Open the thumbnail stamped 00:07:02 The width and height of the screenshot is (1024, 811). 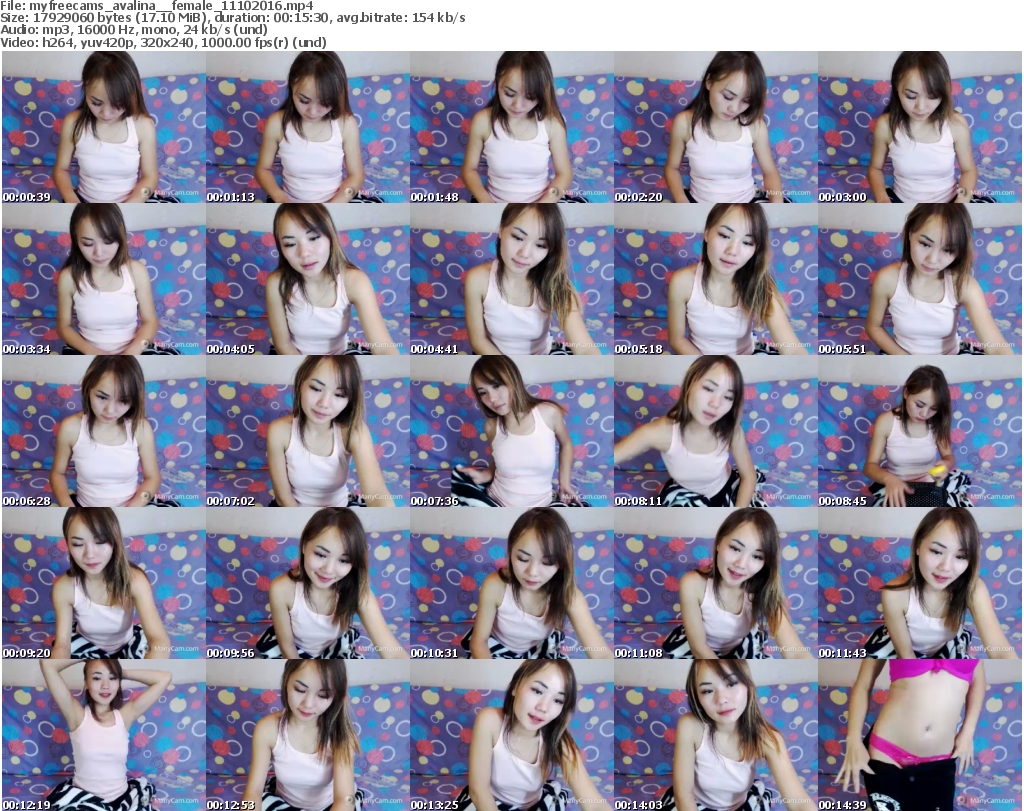coord(308,432)
